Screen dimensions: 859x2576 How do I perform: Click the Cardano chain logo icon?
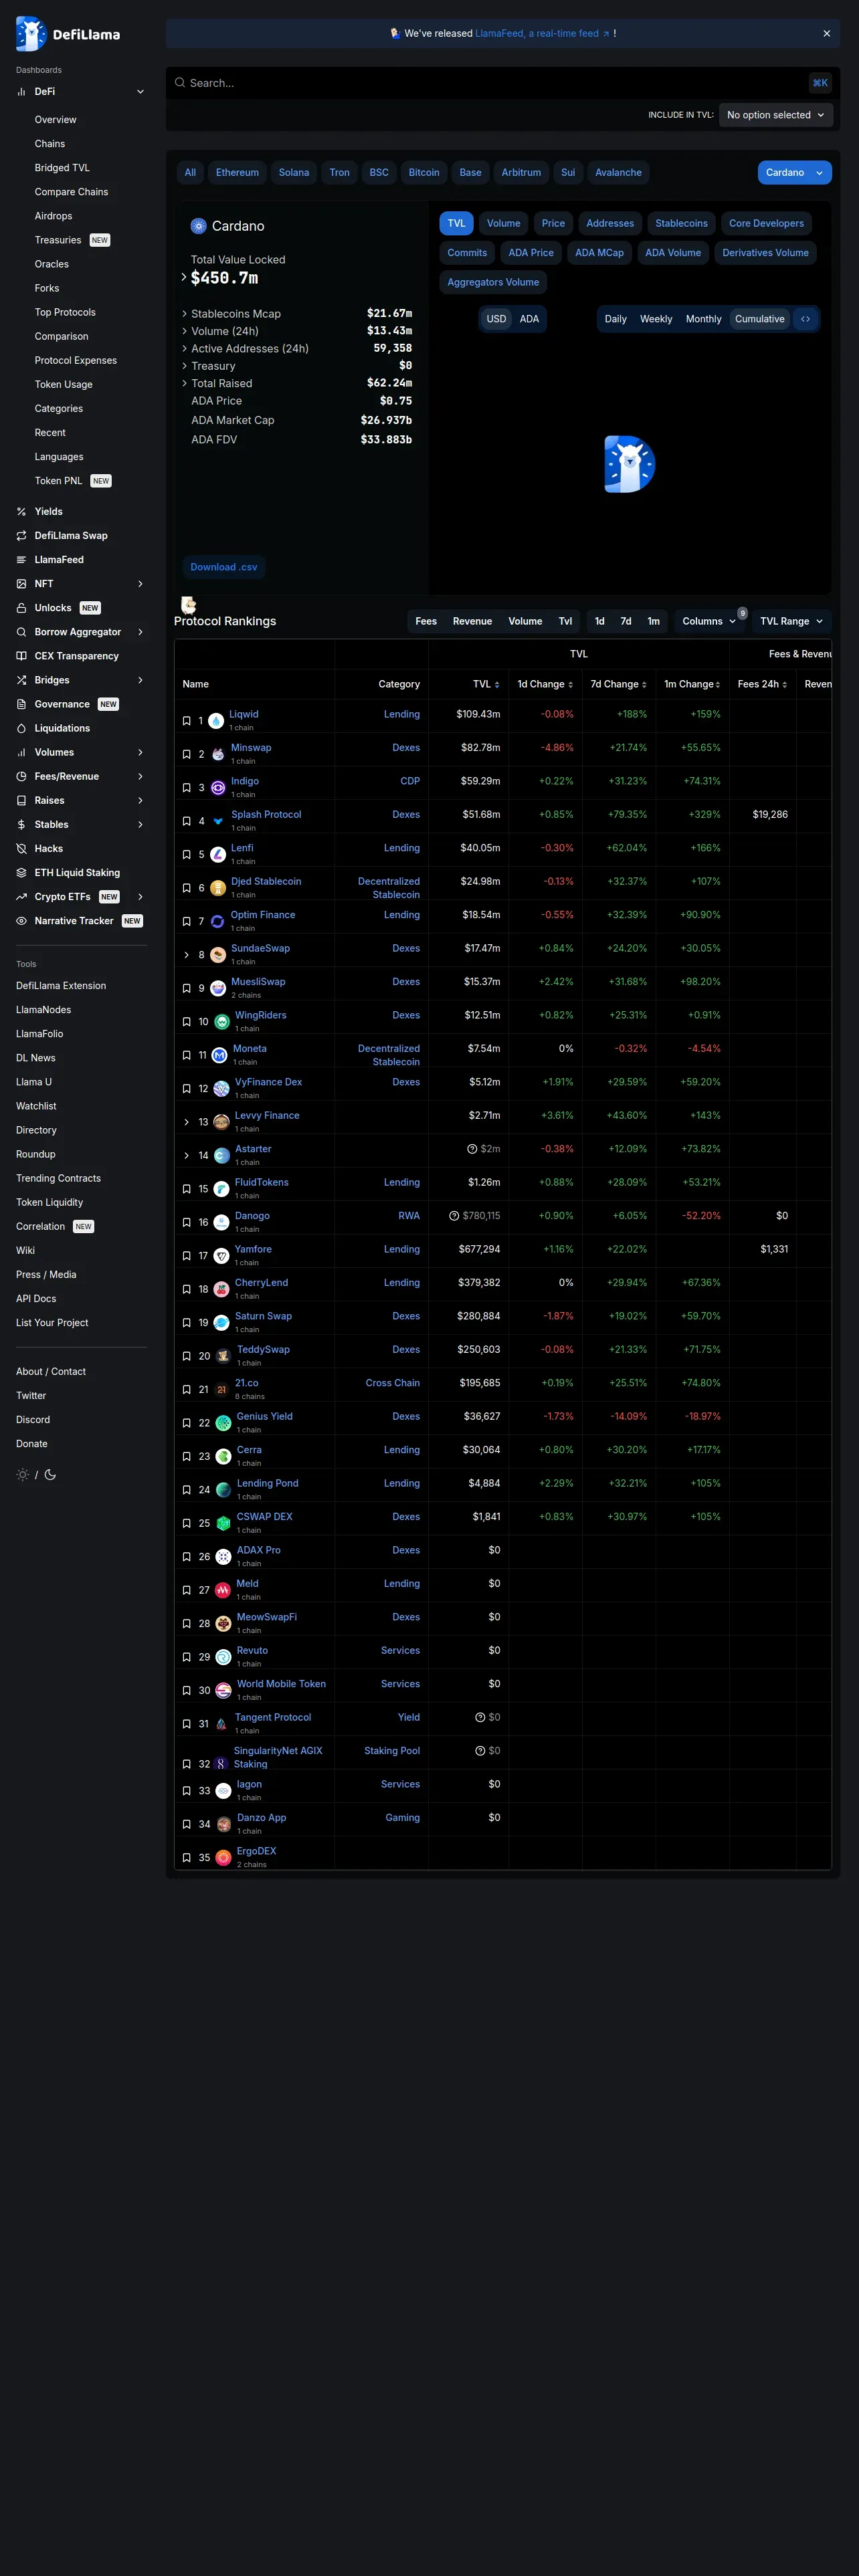pos(198,226)
